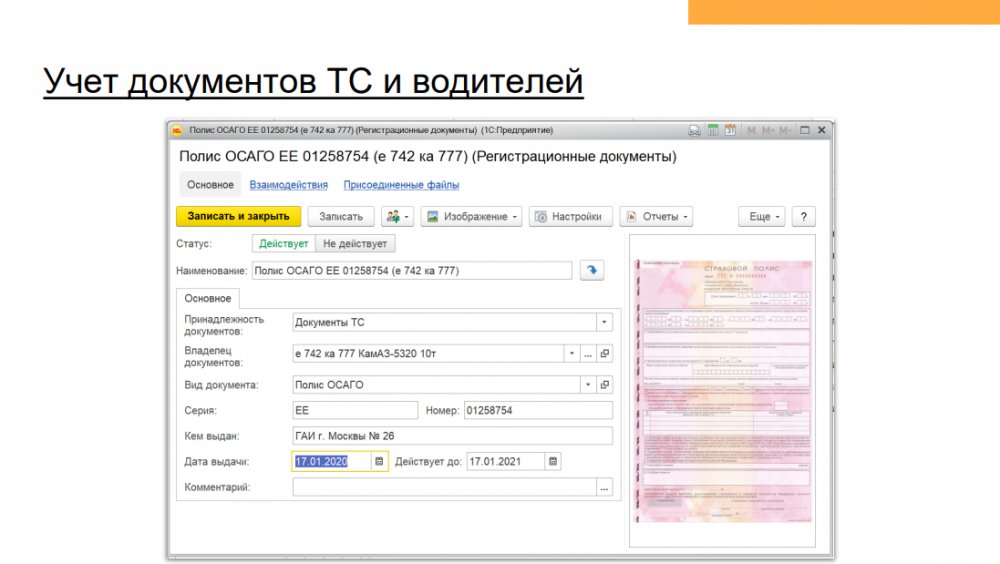Set status to Не действует
Screen dimensions: 1000x564
tap(355, 243)
